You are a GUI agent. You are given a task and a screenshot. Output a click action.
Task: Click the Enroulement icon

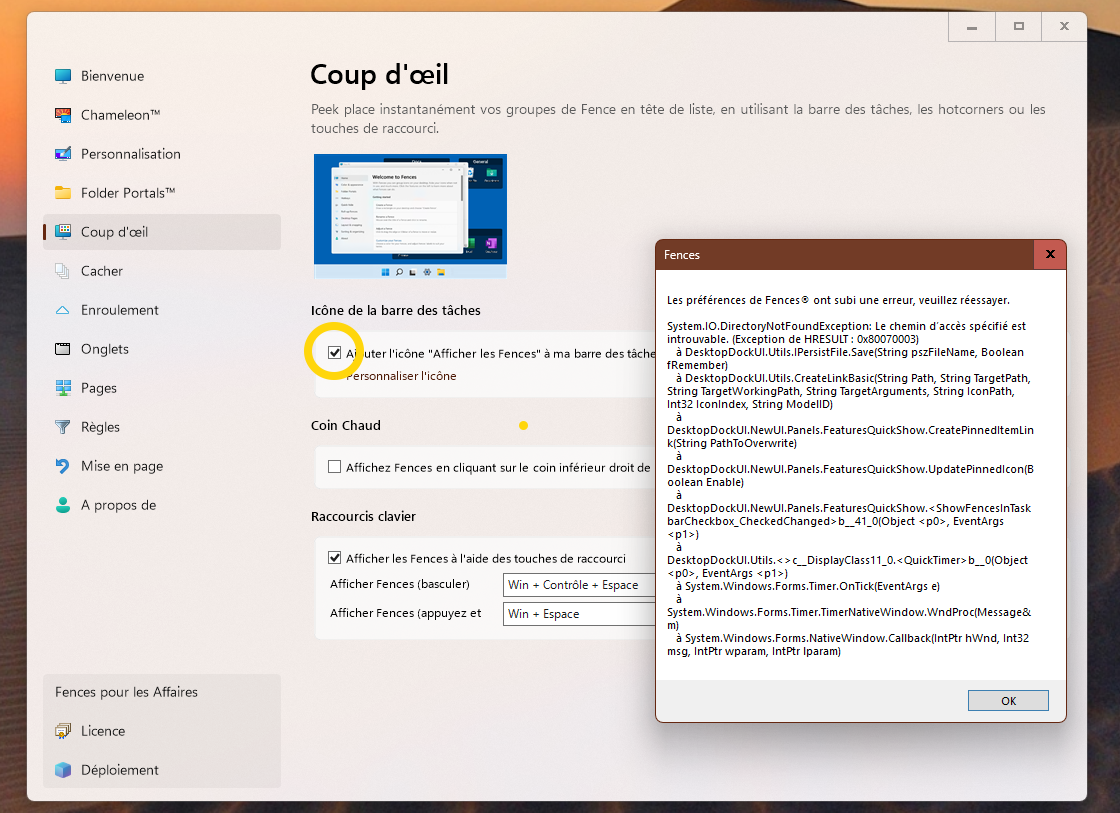(64, 310)
